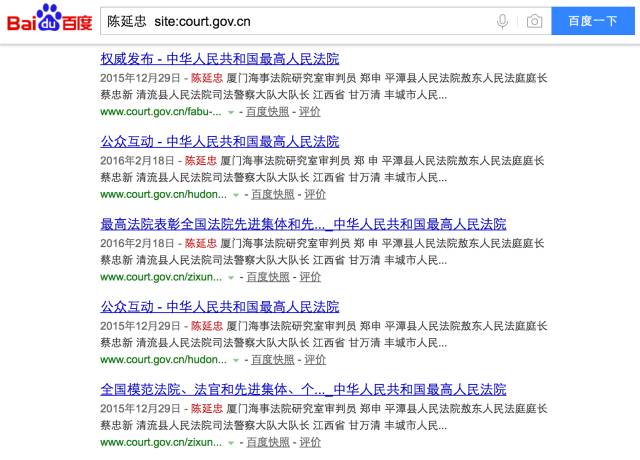Open 百度快照 for the 全国模范法院 result
Viewport: 640px width, 460px height.
[x=270, y=442]
